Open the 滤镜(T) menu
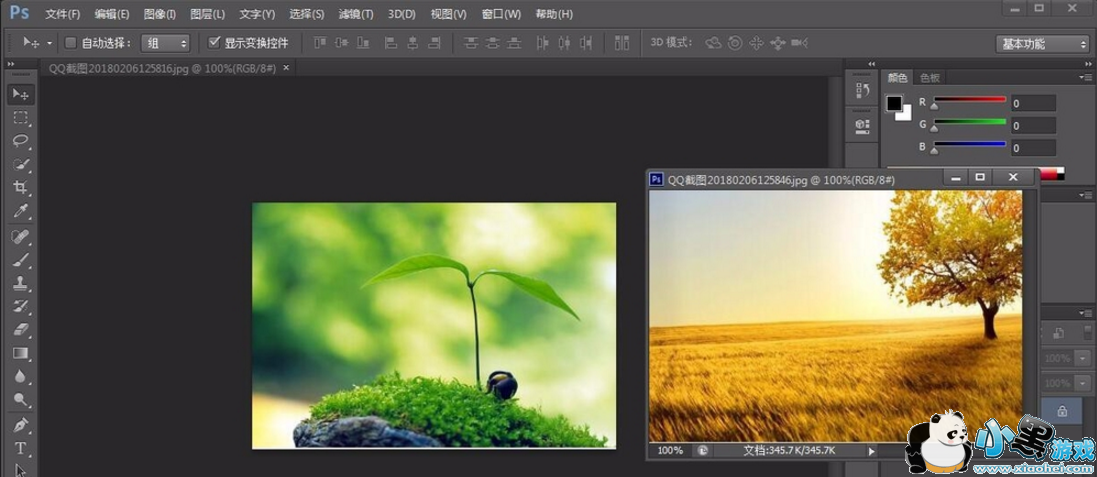The width and height of the screenshot is (1097, 477). point(355,14)
